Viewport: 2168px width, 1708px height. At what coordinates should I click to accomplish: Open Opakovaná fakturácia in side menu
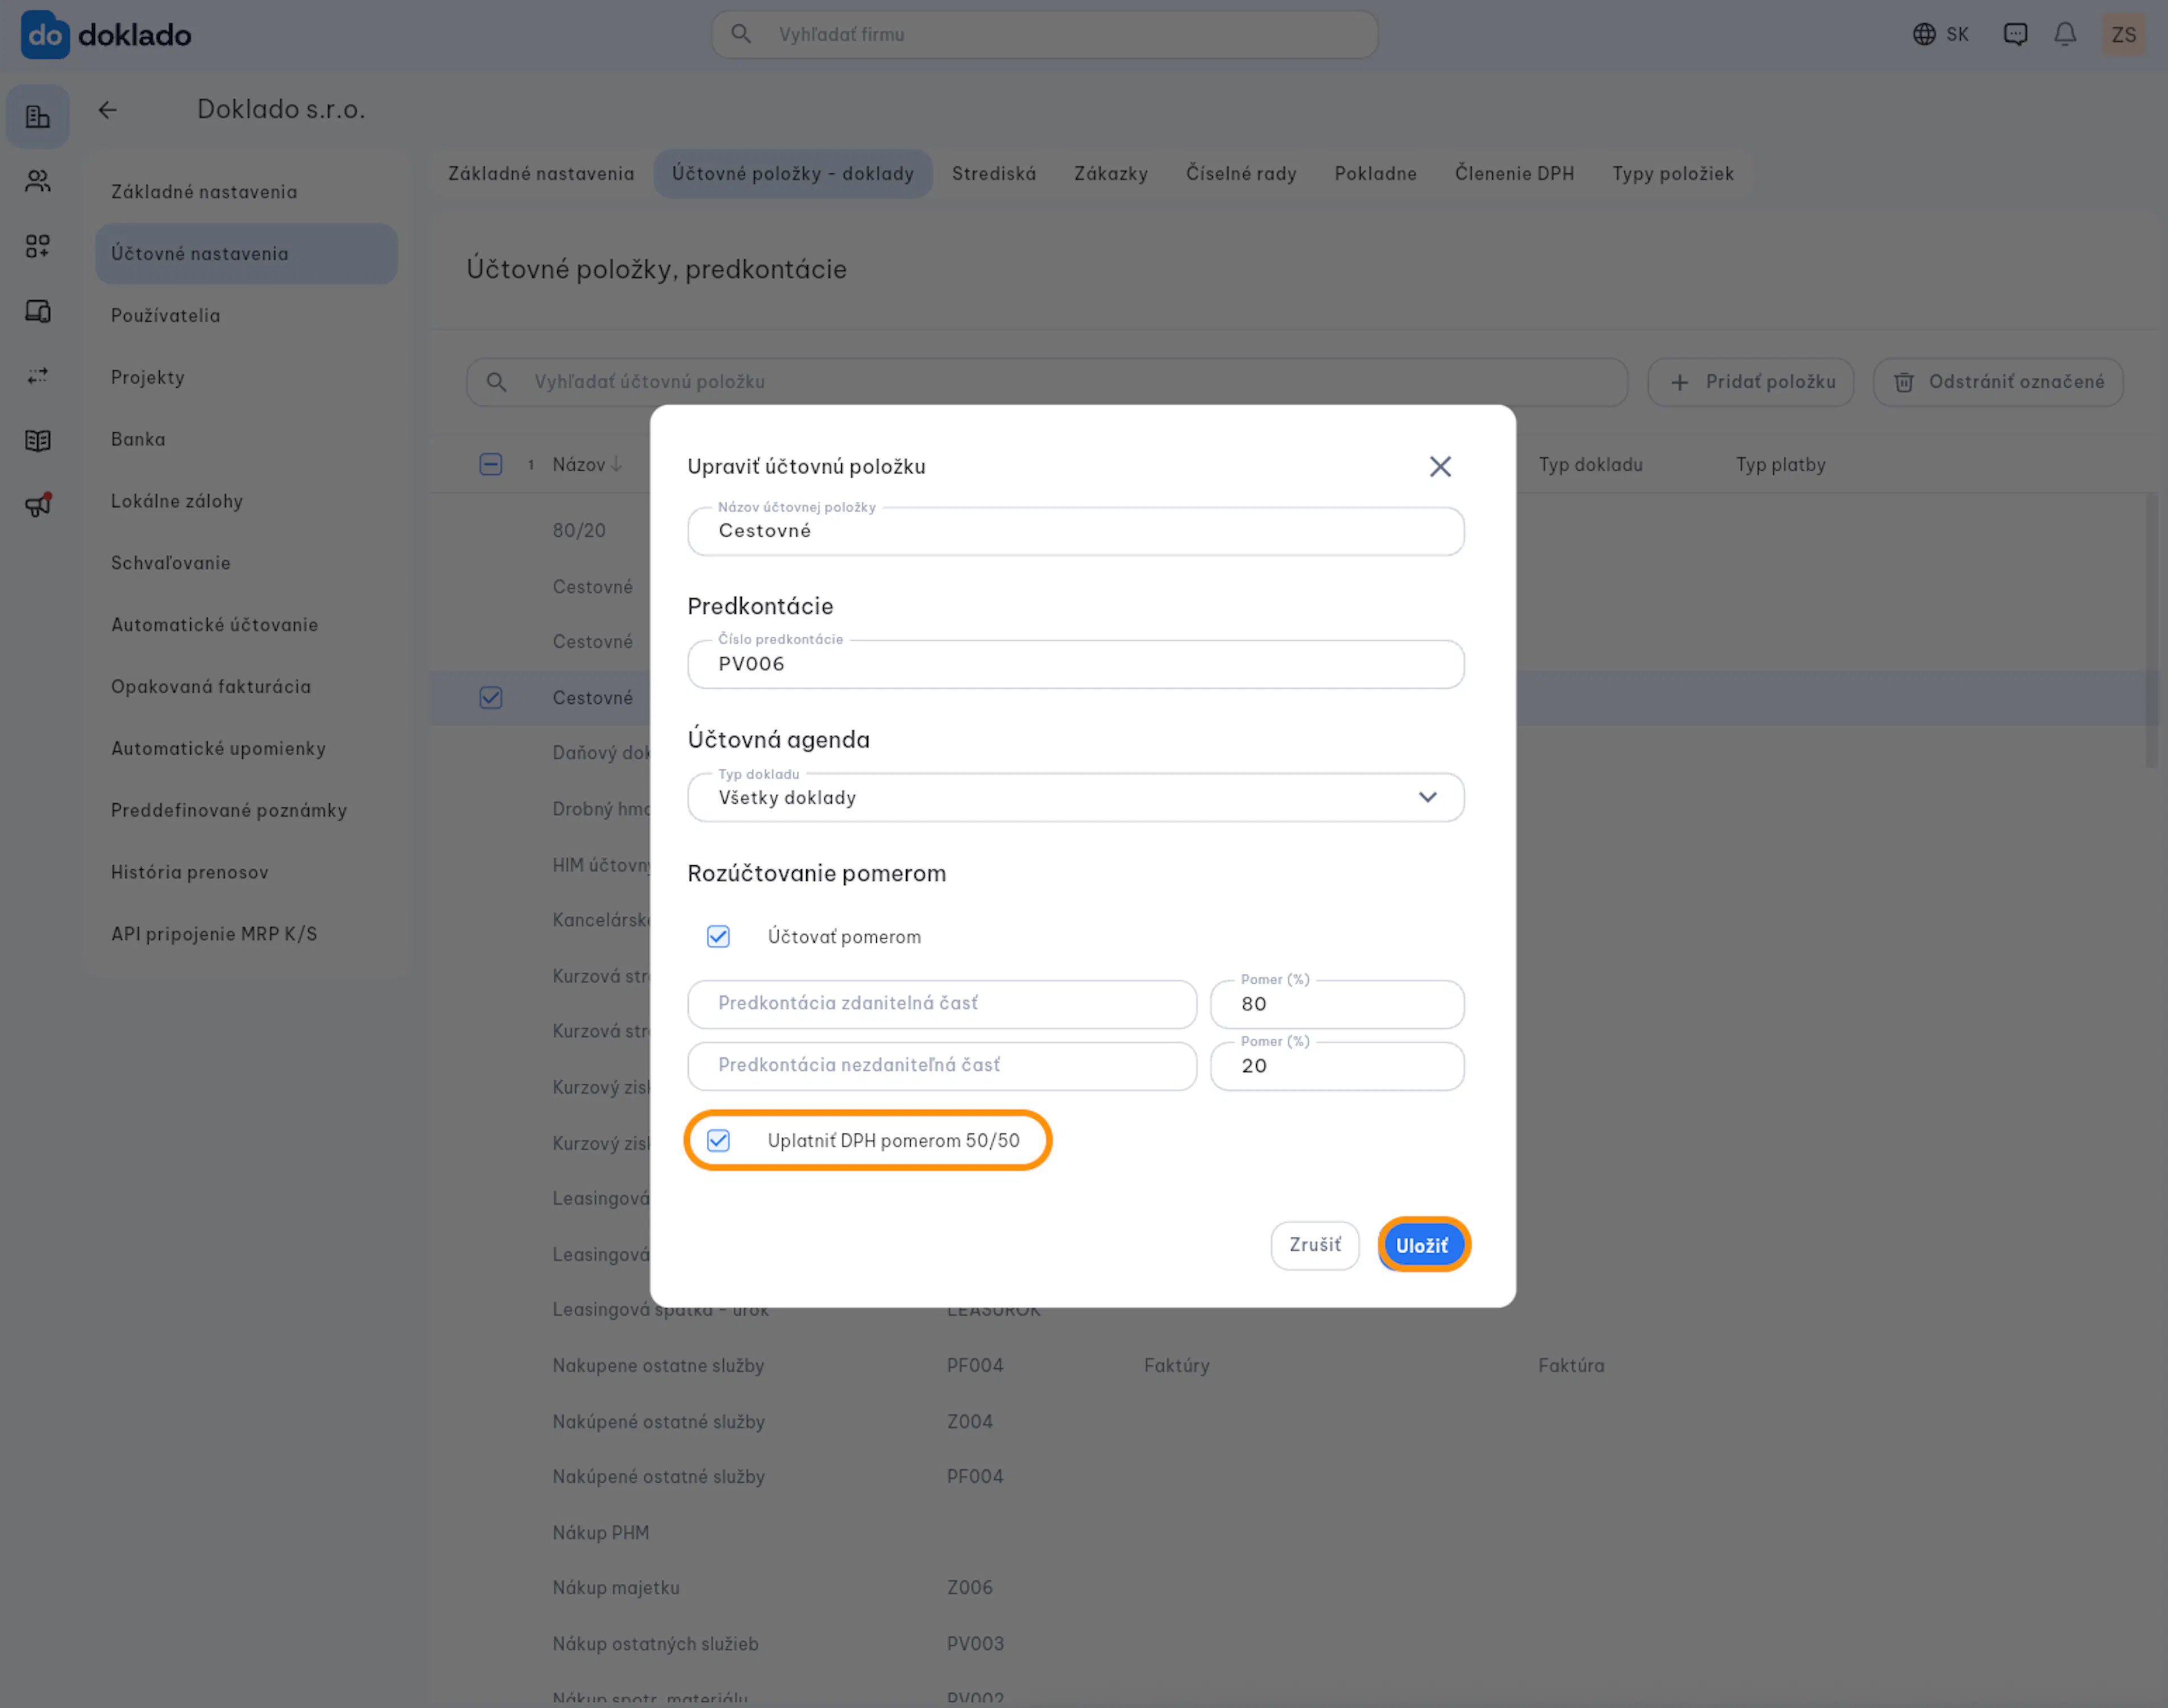[246, 687]
